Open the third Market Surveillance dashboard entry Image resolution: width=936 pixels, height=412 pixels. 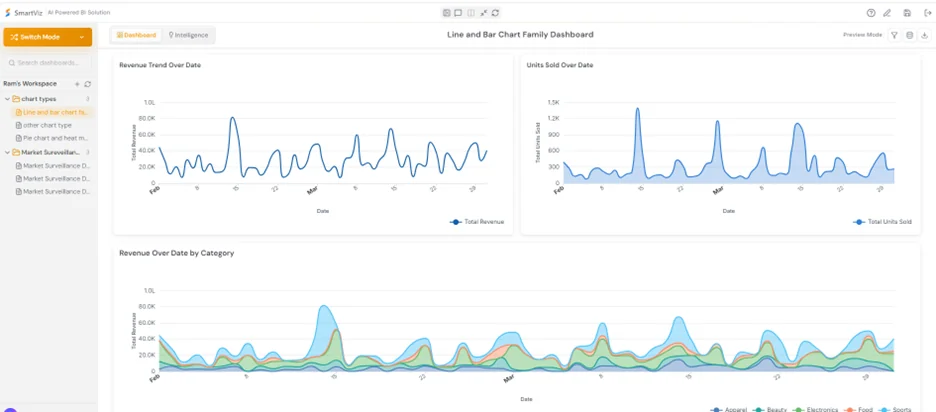point(52,192)
